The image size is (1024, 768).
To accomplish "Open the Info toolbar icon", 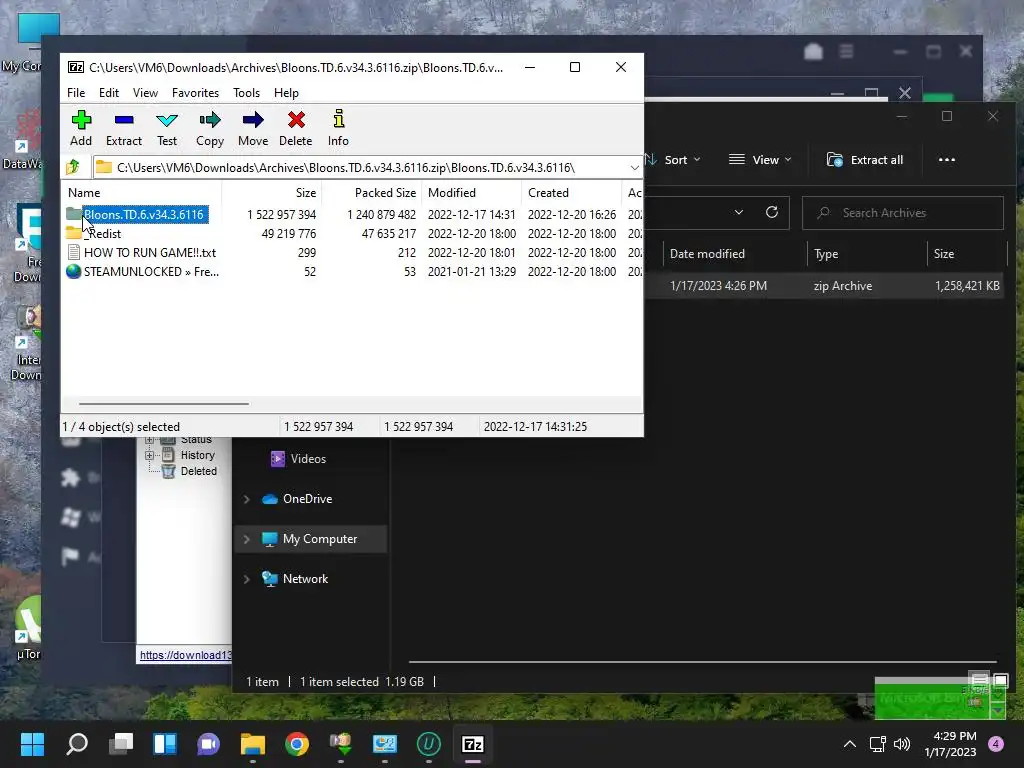I will [x=338, y=128].
